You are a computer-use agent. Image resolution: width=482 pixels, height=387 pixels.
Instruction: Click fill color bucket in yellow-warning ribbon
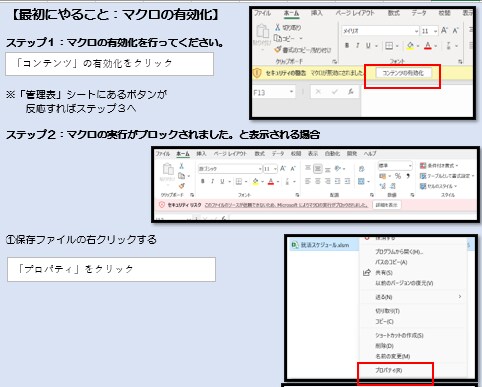click(x=410, y=46)
